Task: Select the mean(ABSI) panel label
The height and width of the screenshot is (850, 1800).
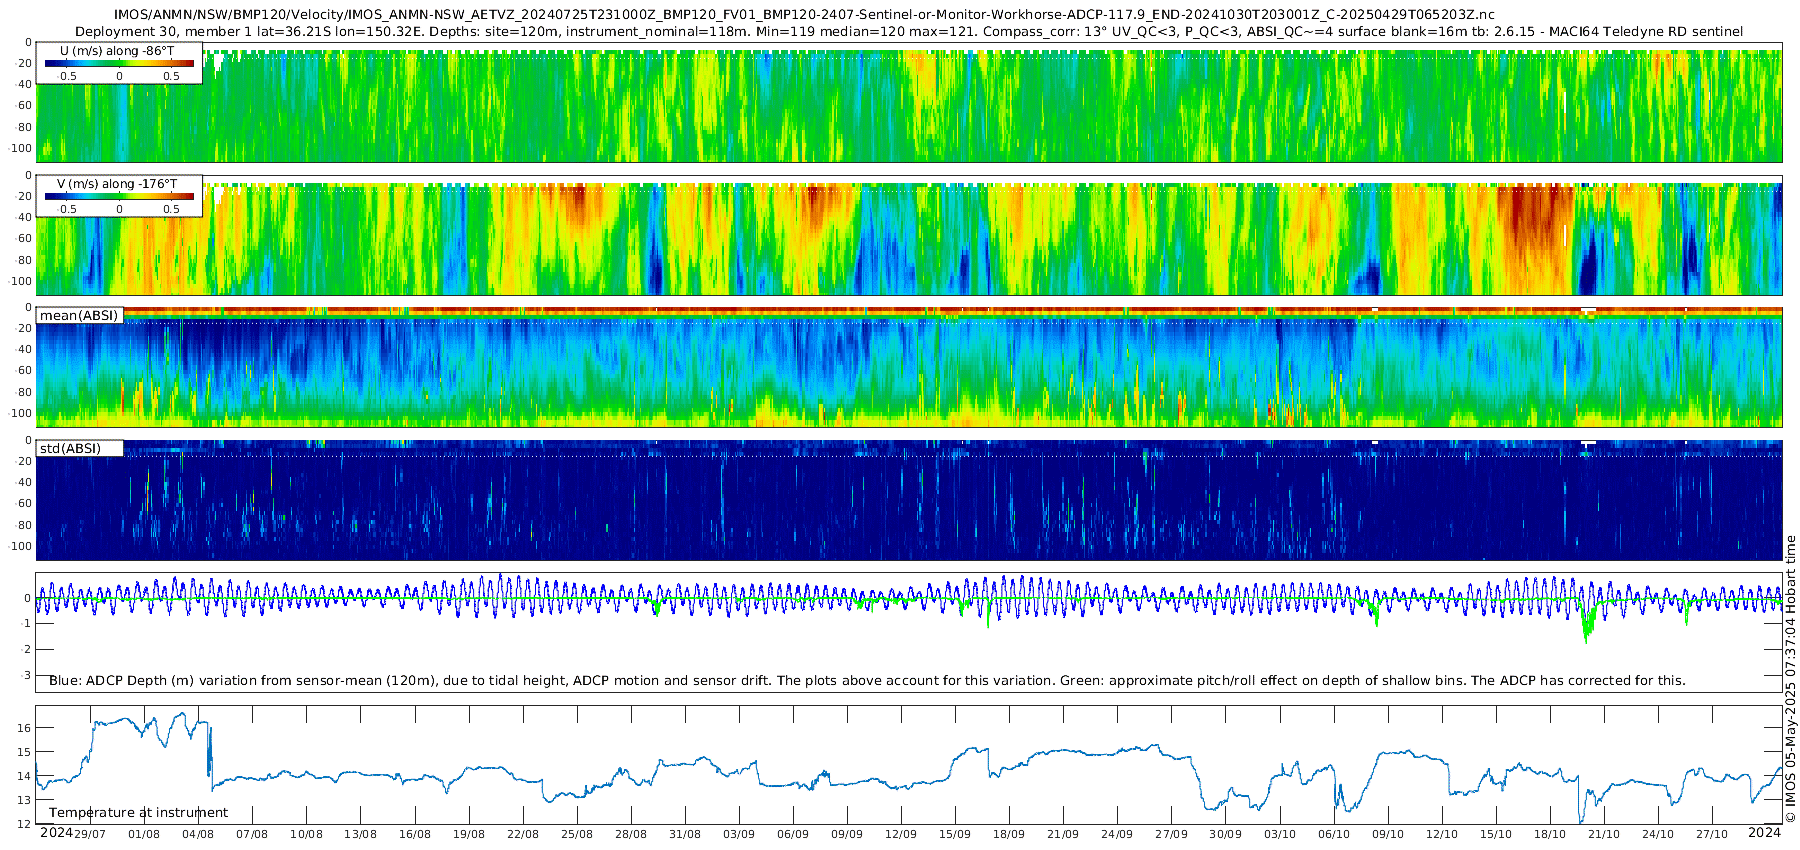Action: tap(79, 316)
